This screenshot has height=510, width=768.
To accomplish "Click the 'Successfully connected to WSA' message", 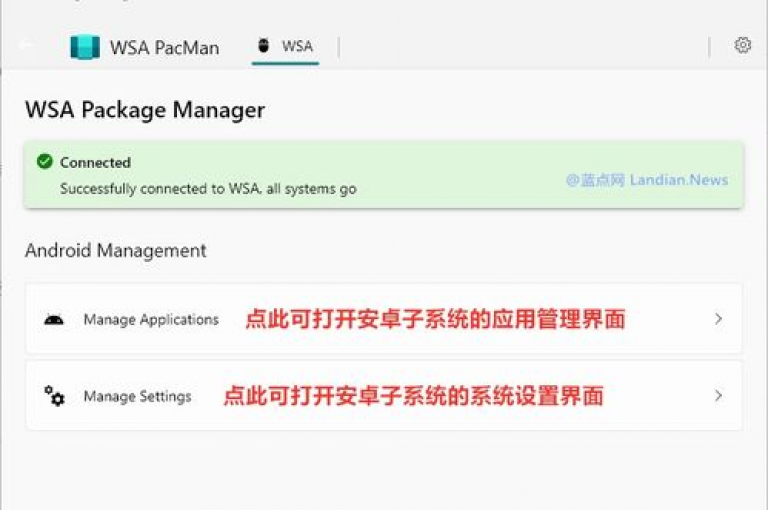I will 208,189.
